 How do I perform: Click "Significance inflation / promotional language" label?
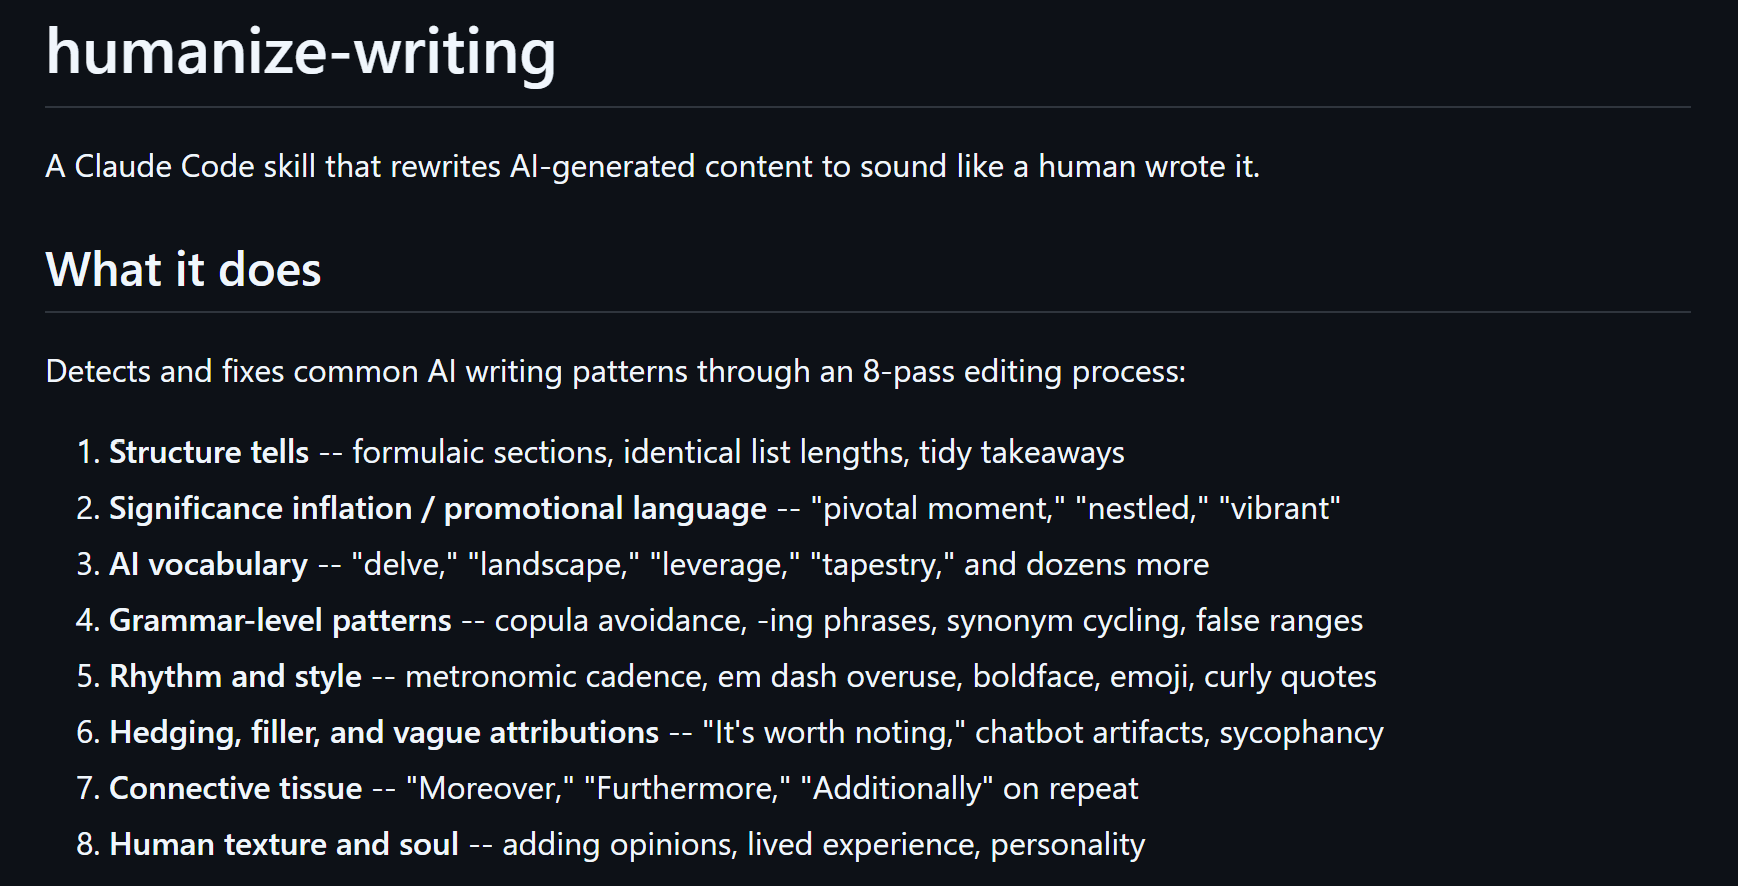(x=438, y=508)
